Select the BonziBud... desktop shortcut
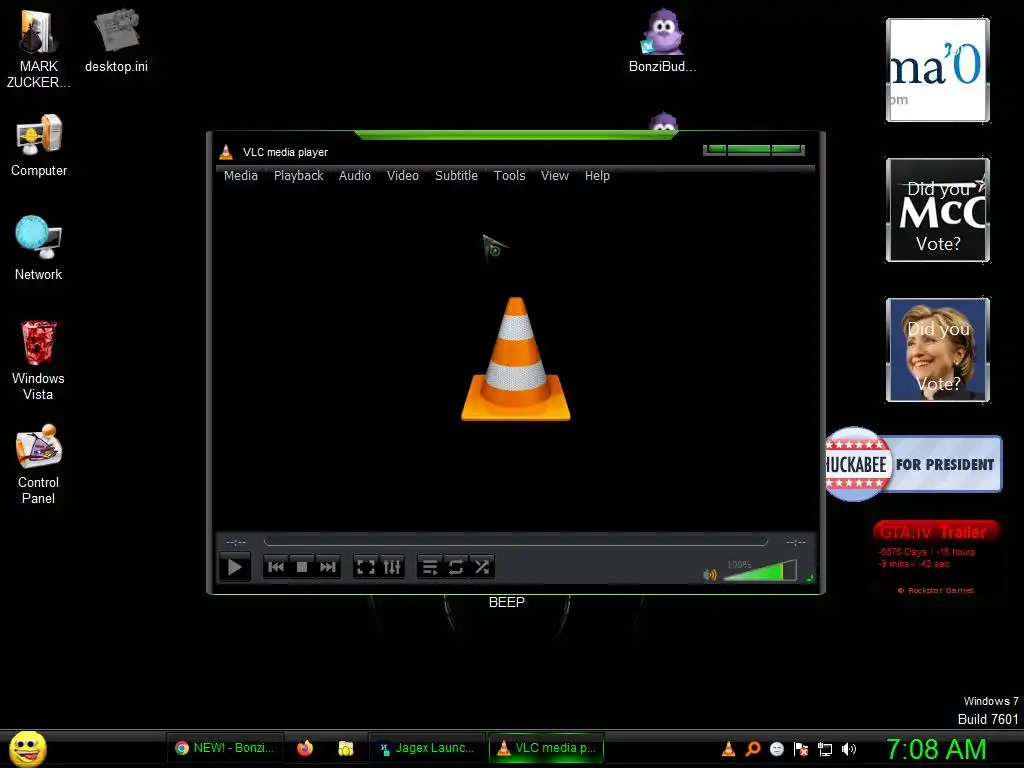Viewport: 1024px width, 768px height. point(662,40)
